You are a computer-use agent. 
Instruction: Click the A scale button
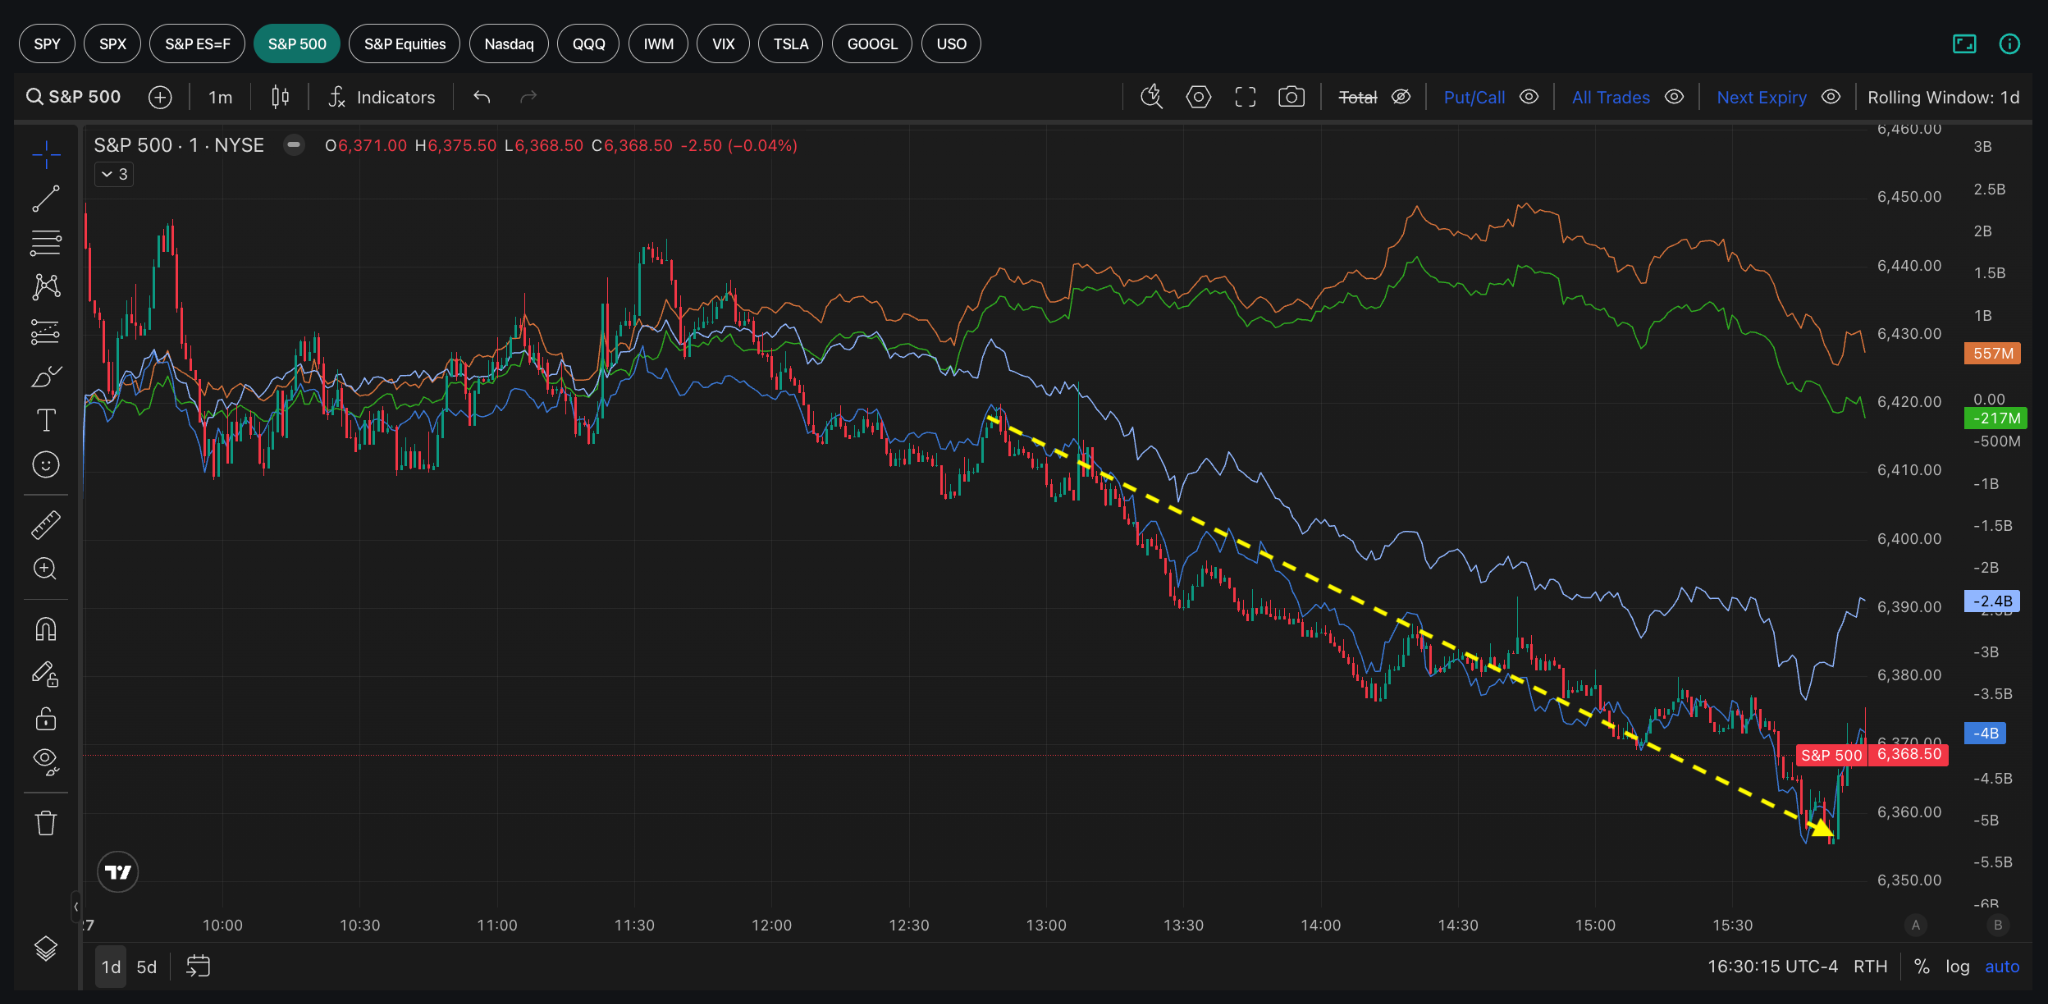click(x=1916, y=925)
